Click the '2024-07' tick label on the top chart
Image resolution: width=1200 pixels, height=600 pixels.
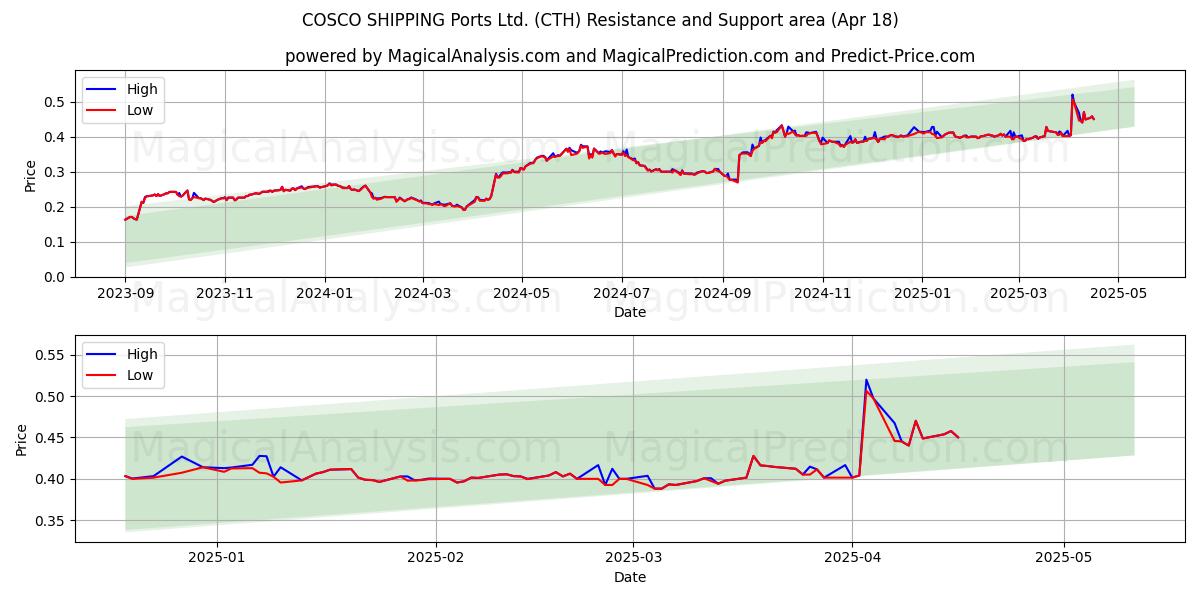623,294
